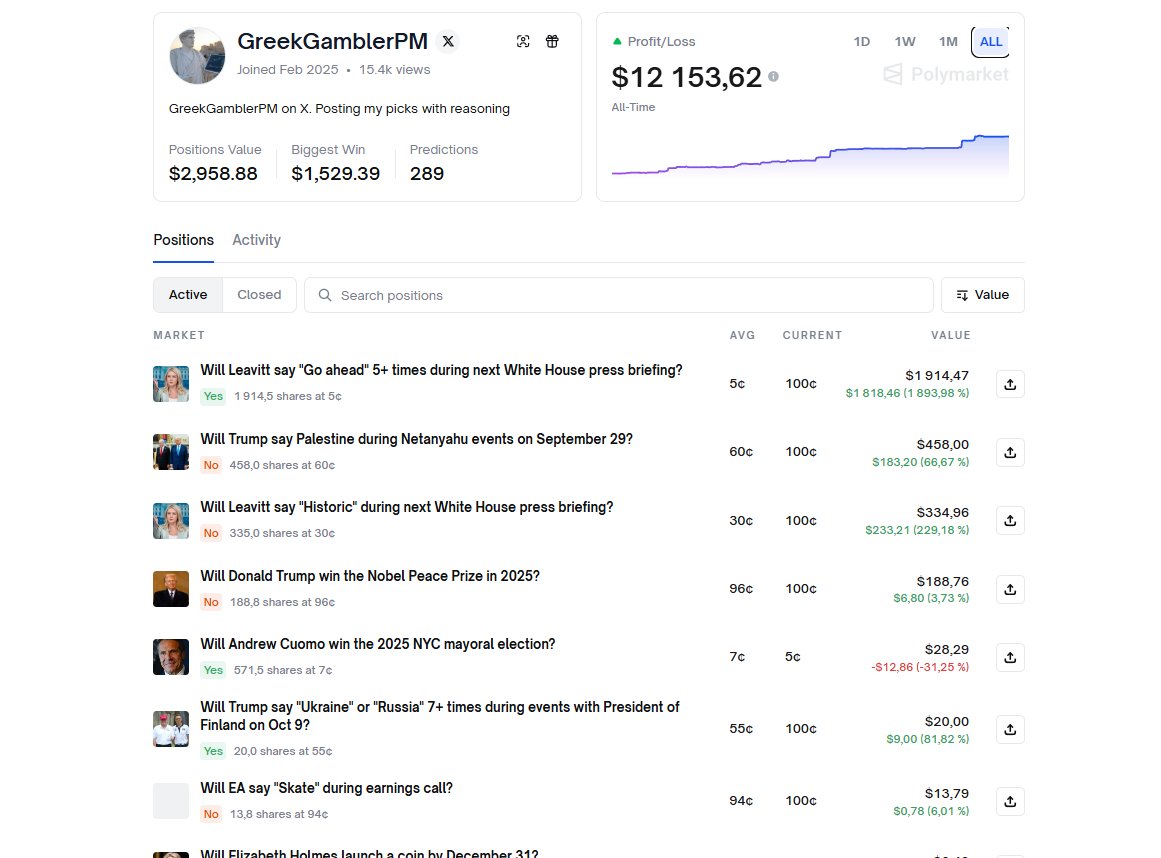Click the search magnifier icon
1161x858 pixels.
tap(324, 295)
